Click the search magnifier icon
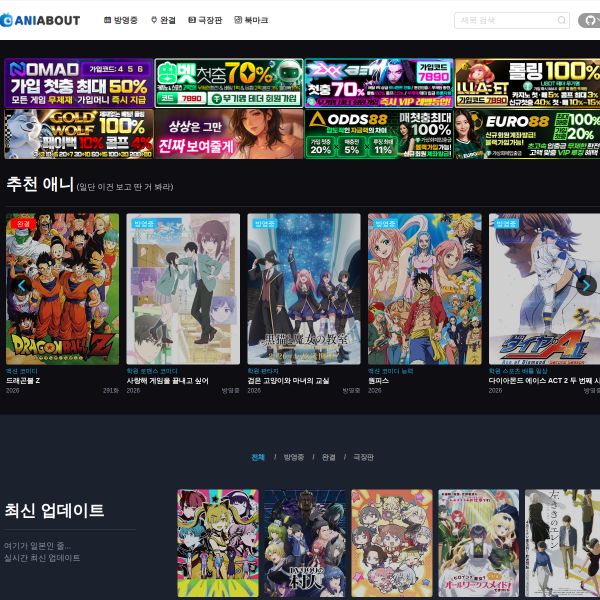Screen dimensions: 600x600 tap(561, 20)
